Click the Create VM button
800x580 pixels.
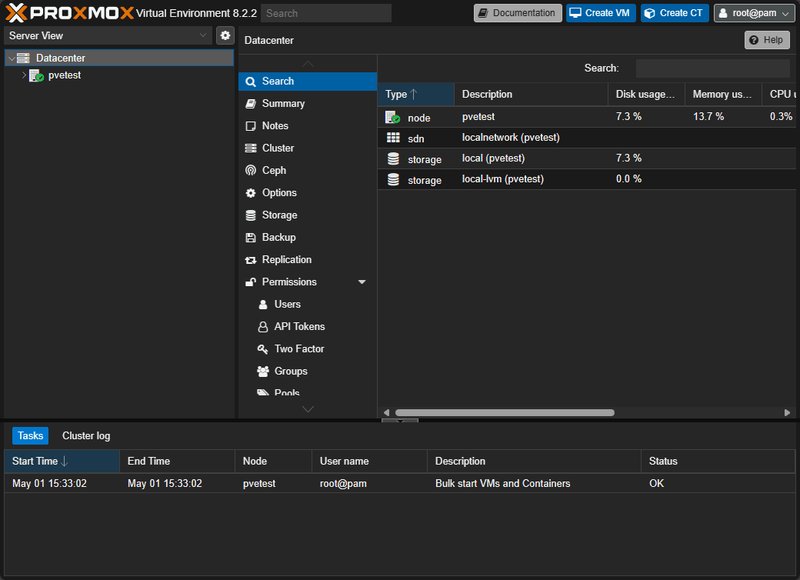601,13
